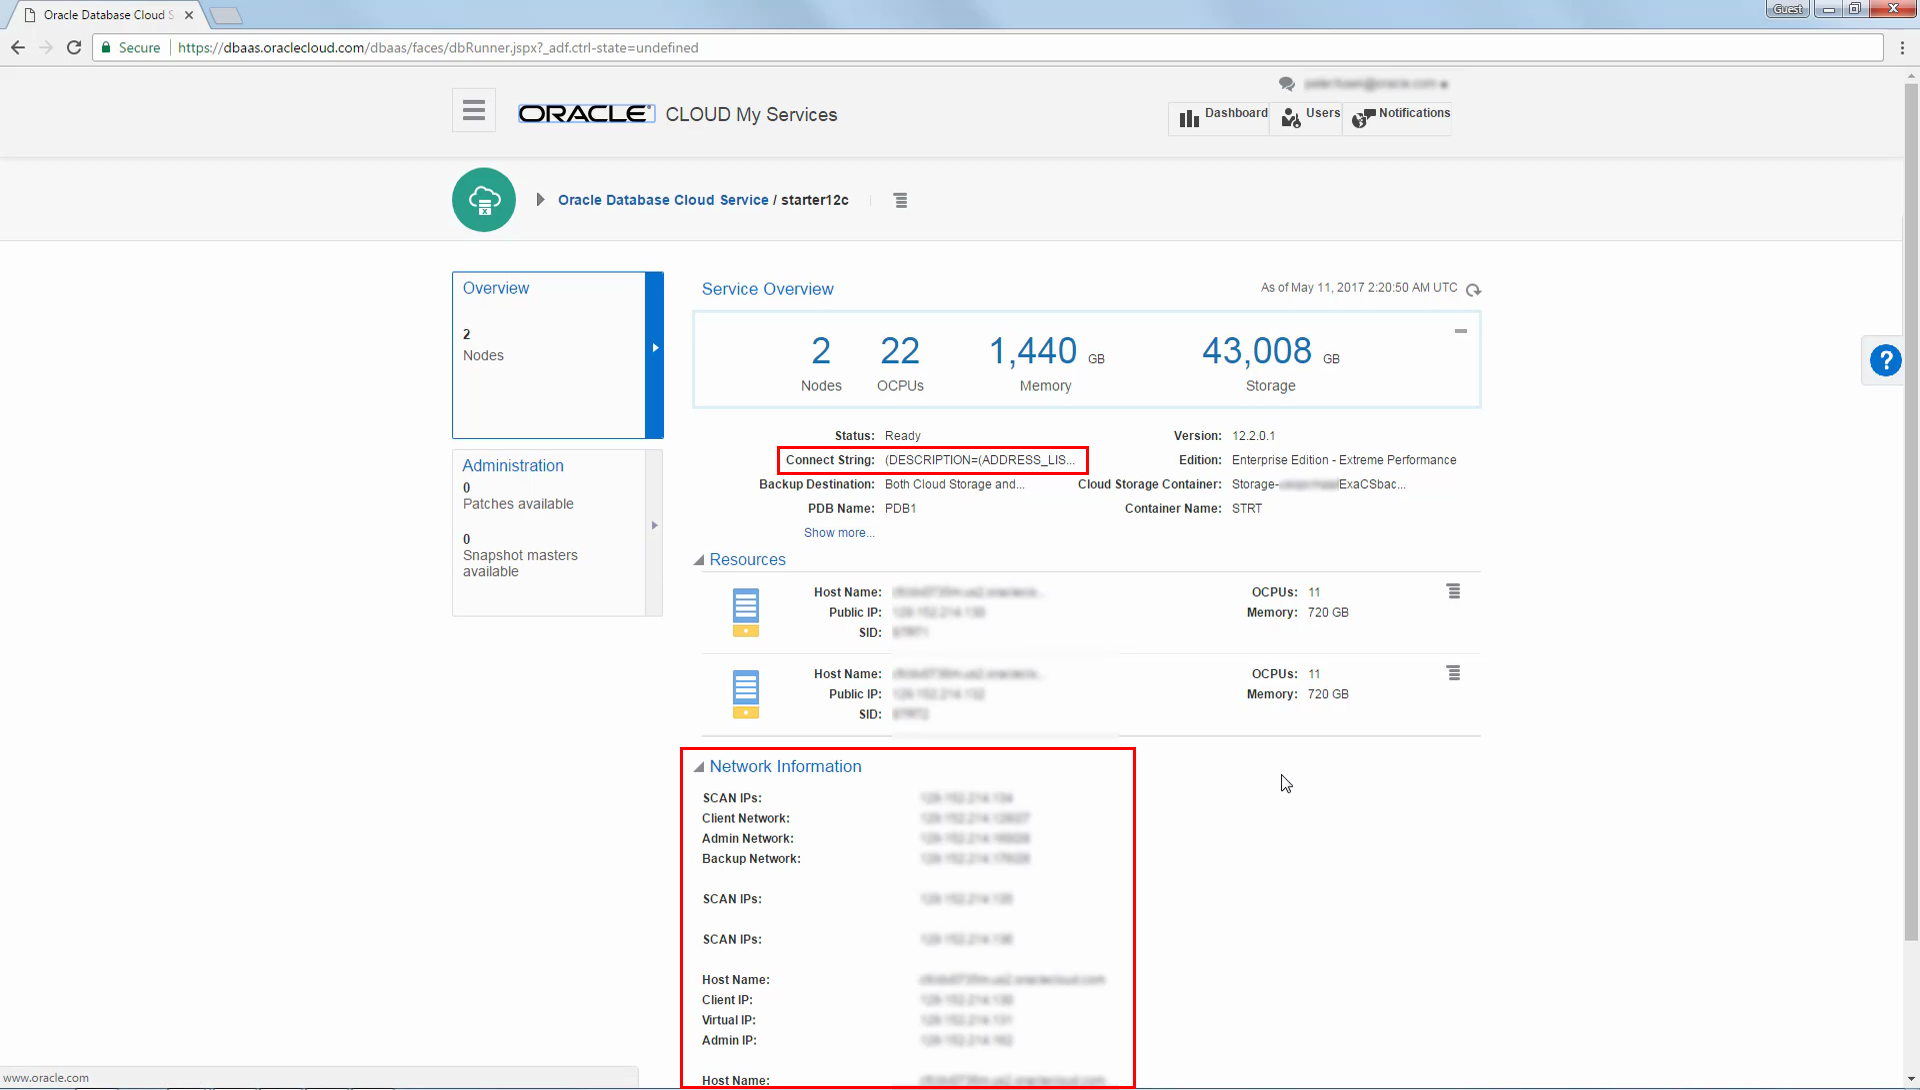Click the second node server icon
Screen dimensions: 1920x1090
pos(746,695)
